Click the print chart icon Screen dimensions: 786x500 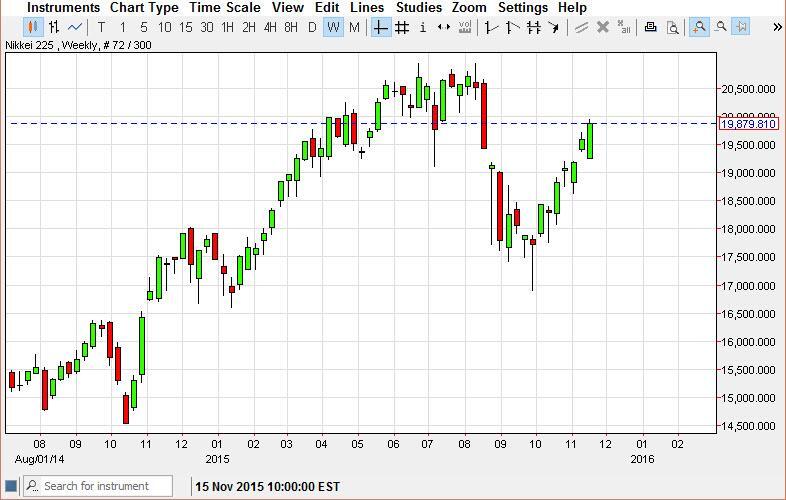coord(651,27)
